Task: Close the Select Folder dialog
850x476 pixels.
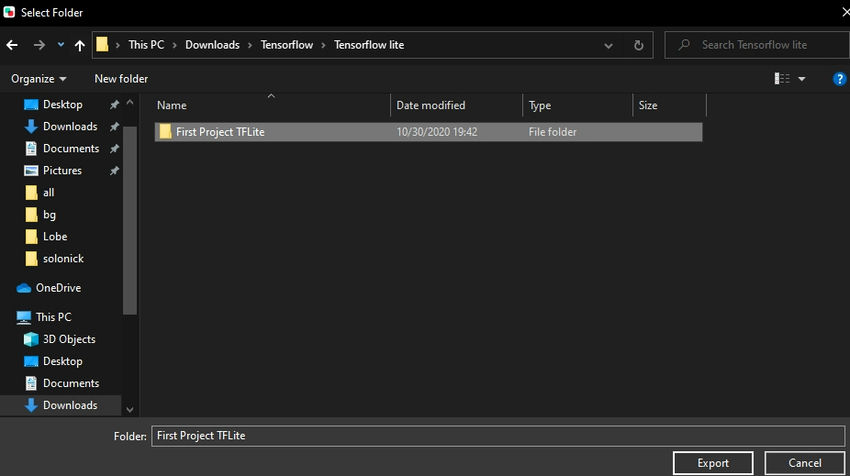Action: pyautogui.click(x=845, y=12)
